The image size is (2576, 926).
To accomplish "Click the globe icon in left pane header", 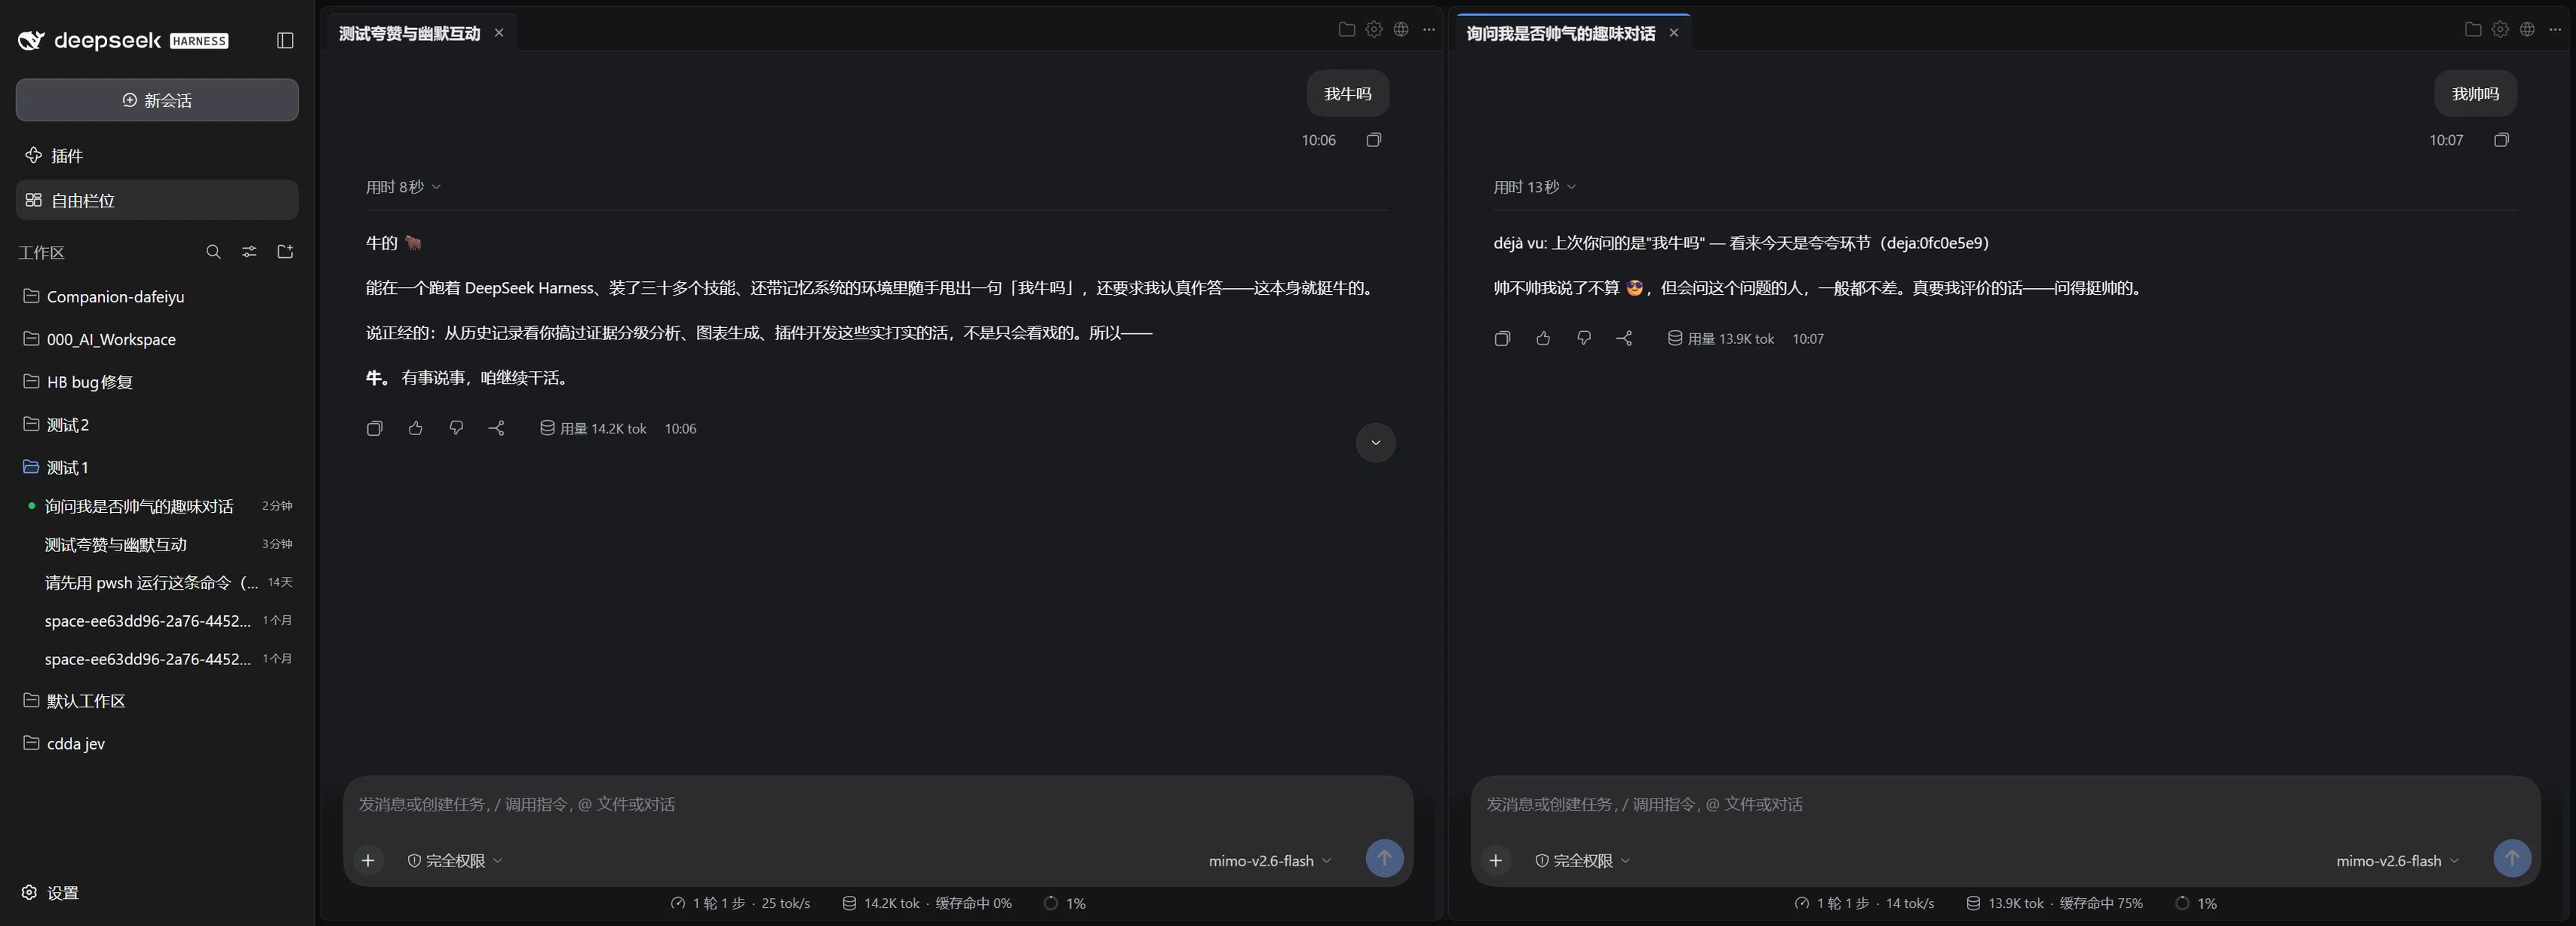I will click(1401, 29).
